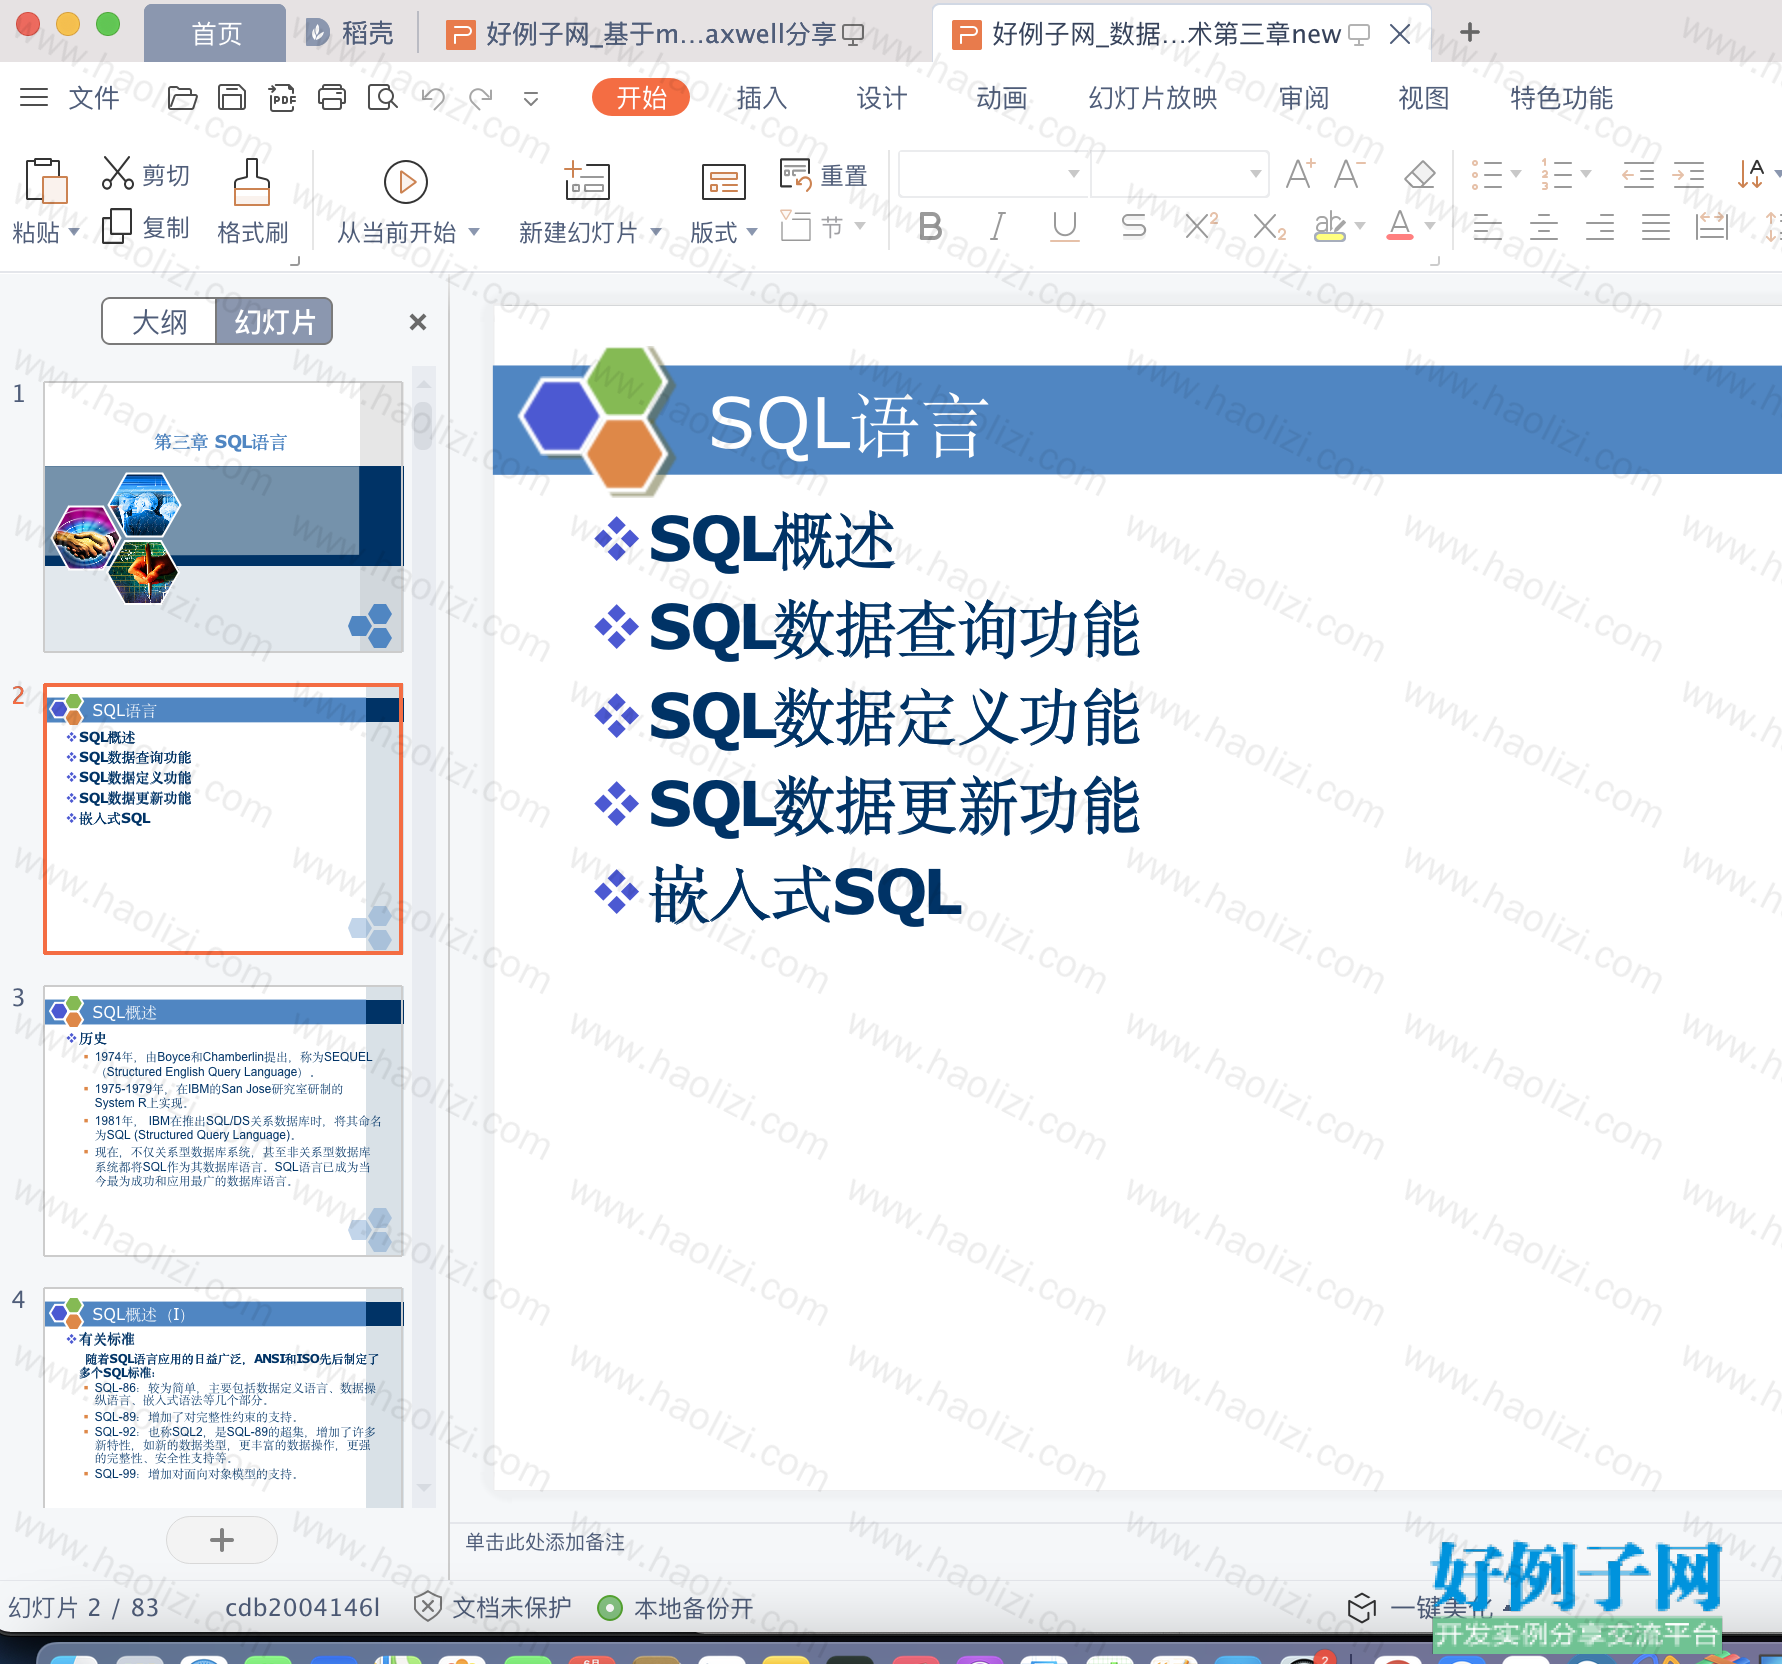Image resolution: width=1782 pixels, height=1664 pixels.
Task: Decrease font size
Action: [1349, 174]
